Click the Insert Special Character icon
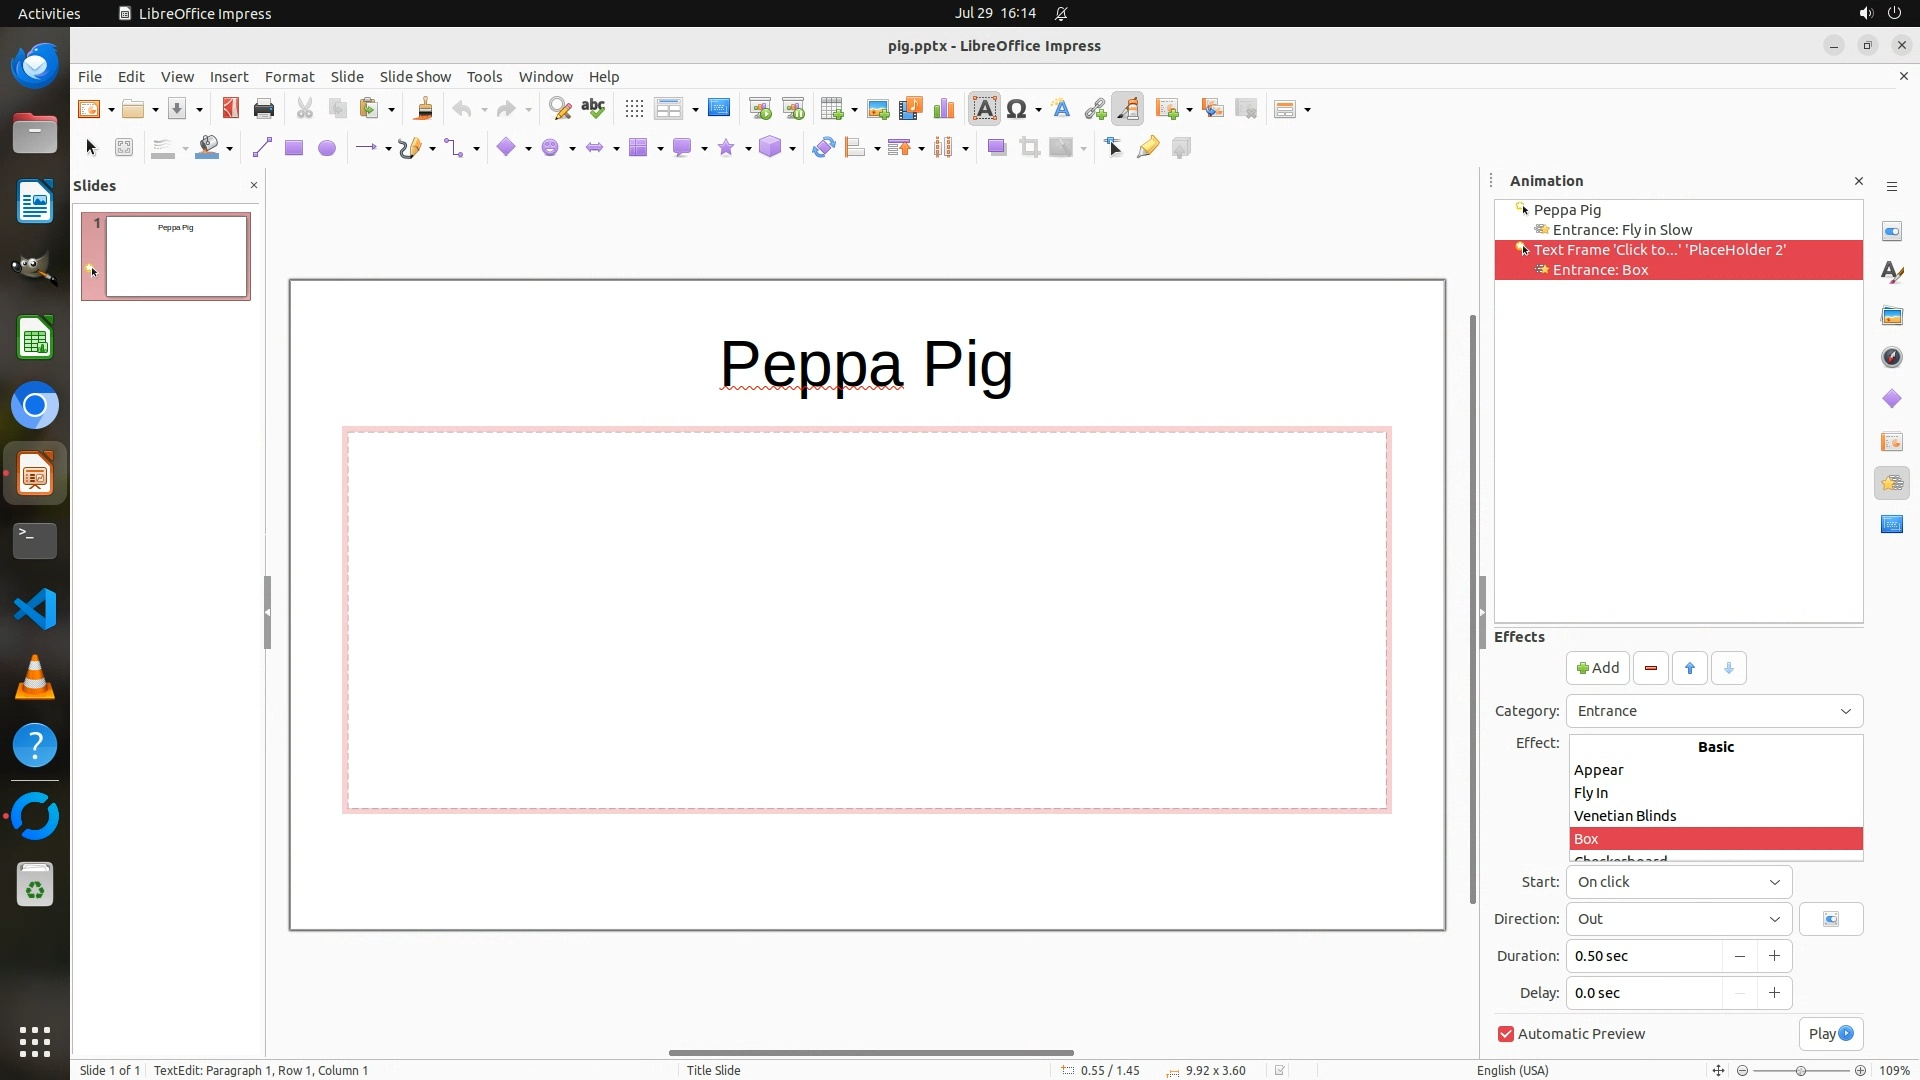 1017,109
